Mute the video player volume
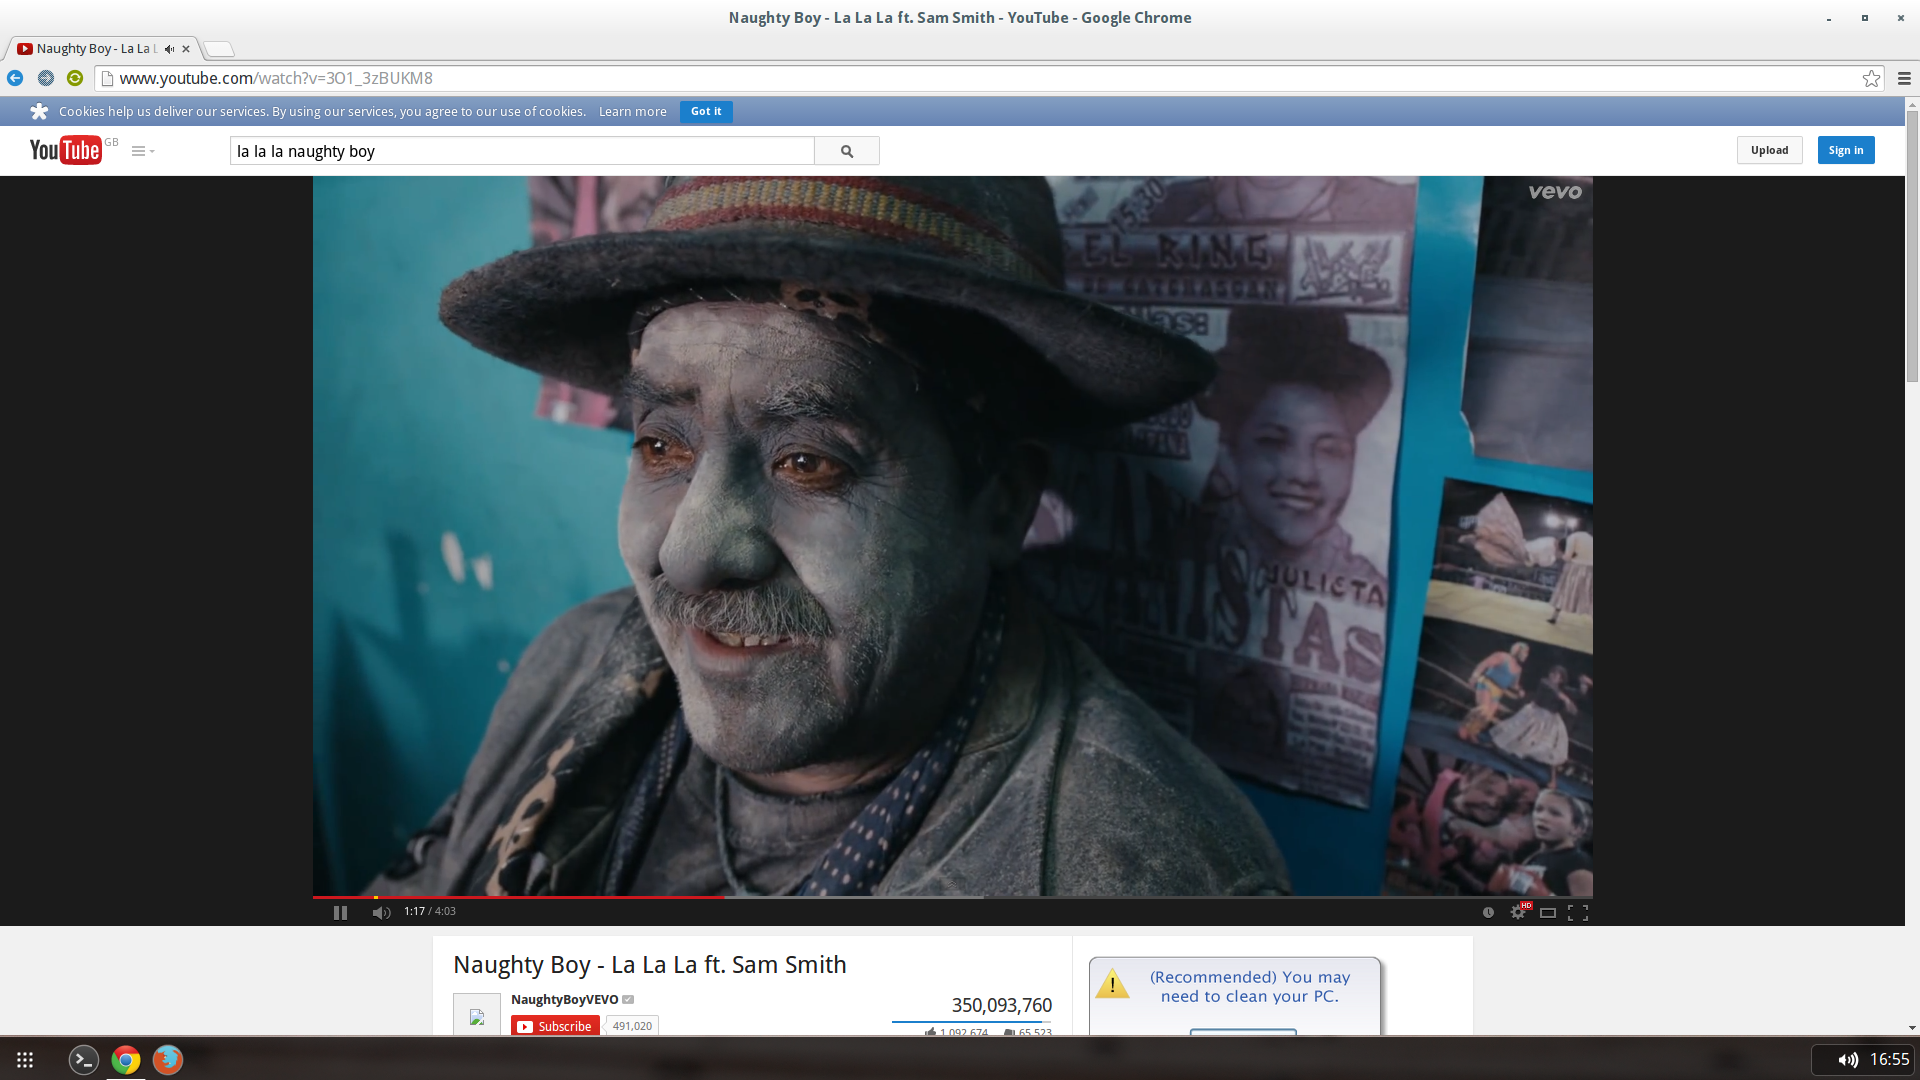 [x=381, y=912]
